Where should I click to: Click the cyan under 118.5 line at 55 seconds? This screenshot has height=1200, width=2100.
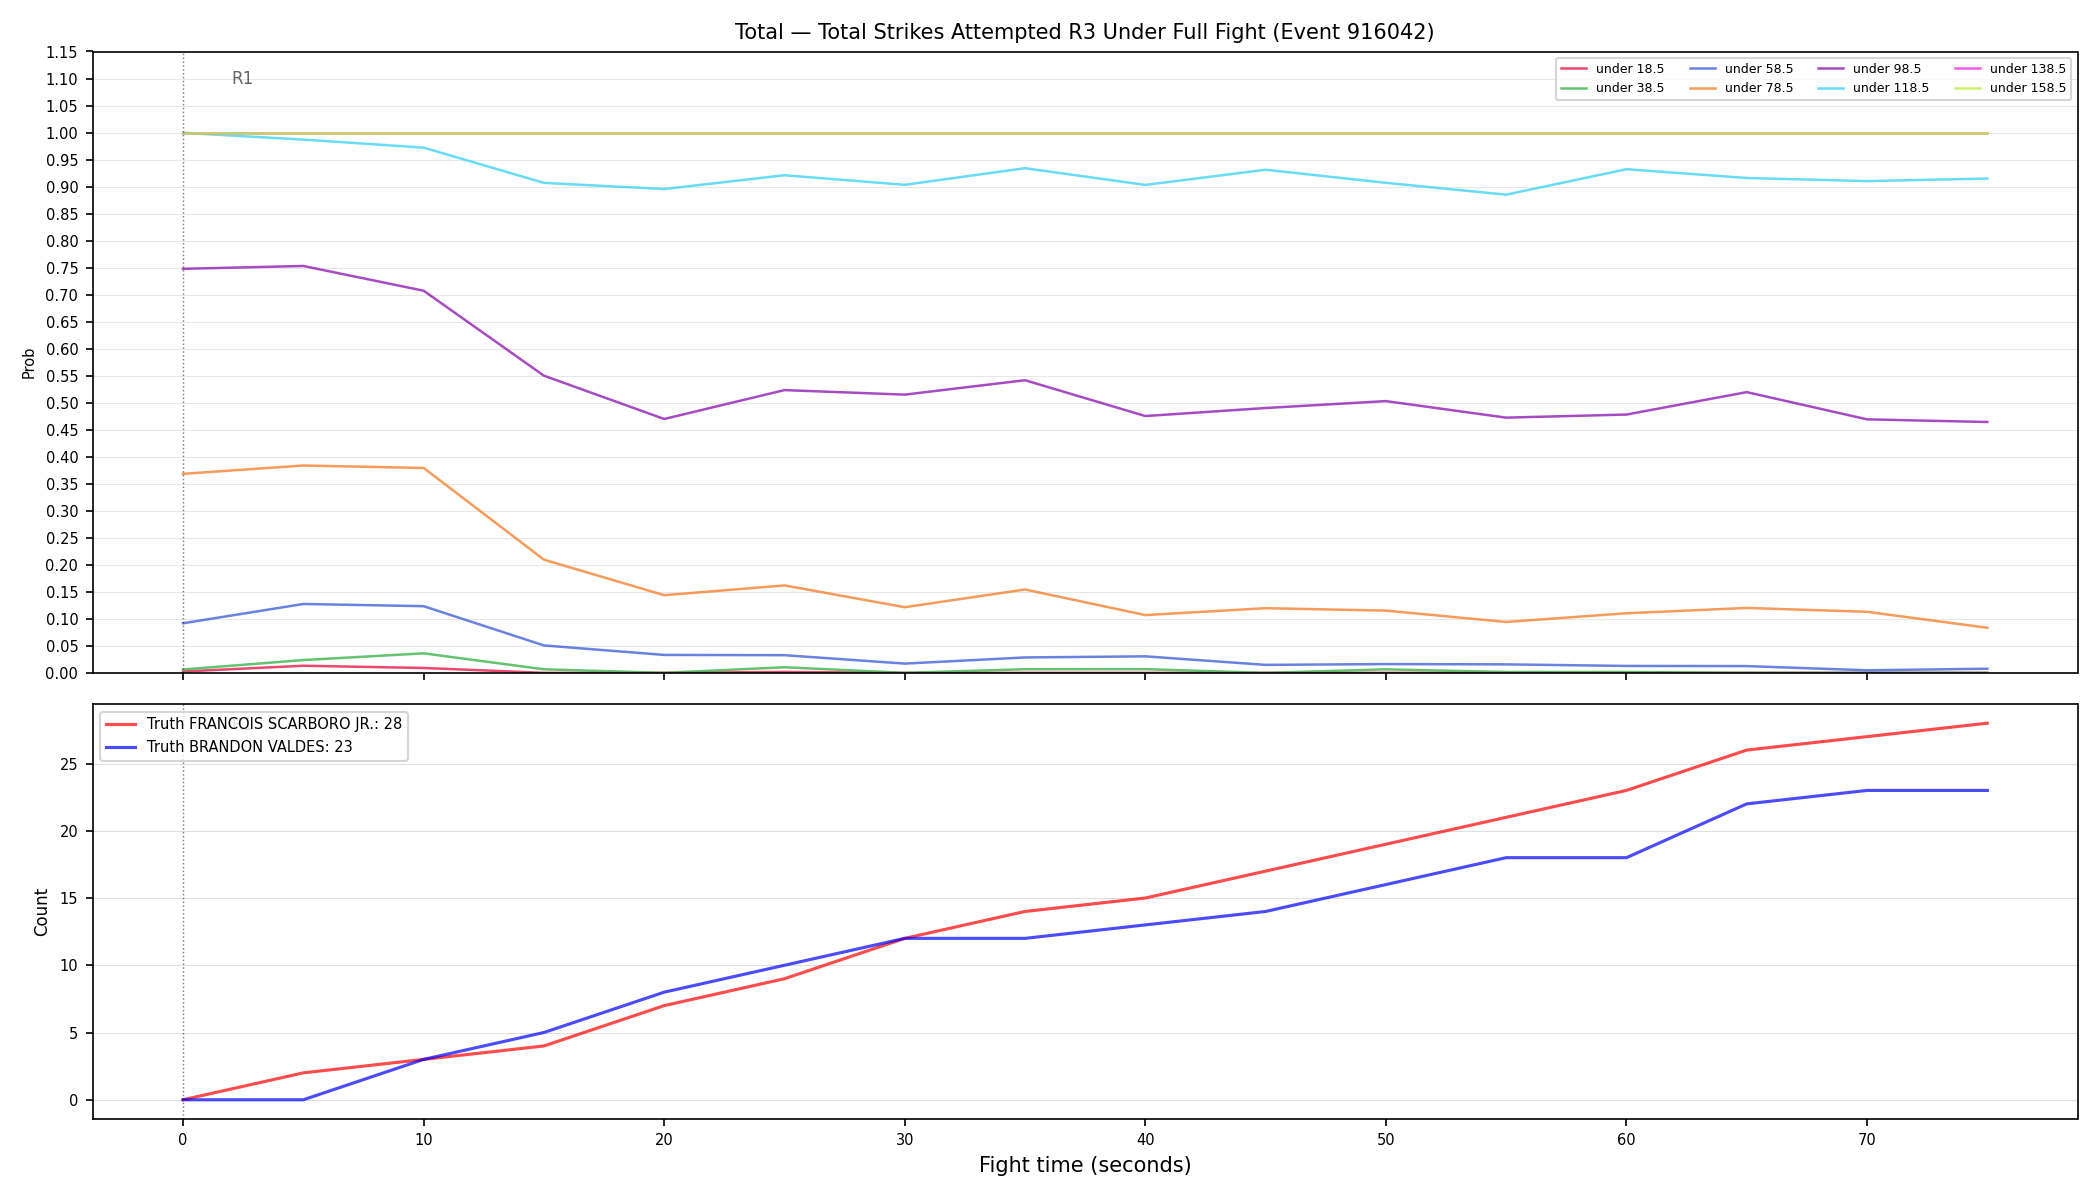coord(1506,195)
